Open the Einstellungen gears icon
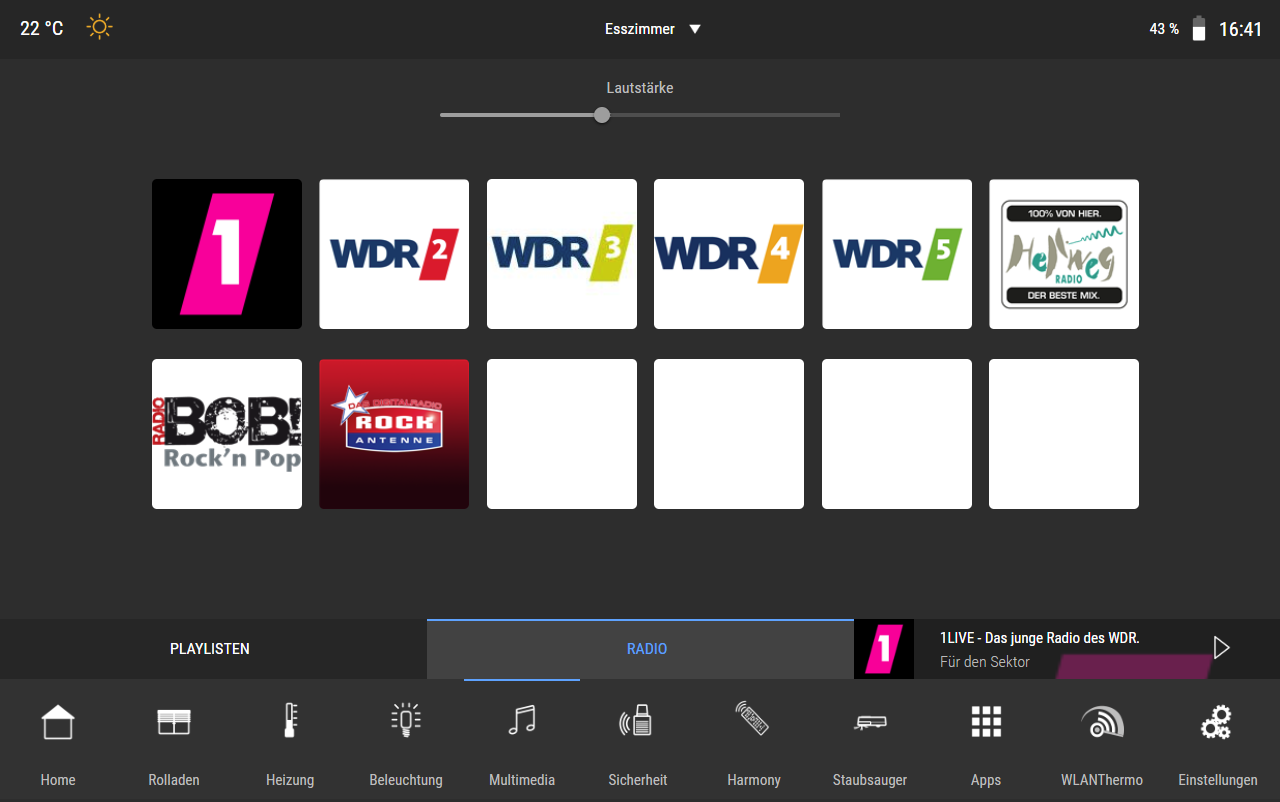The width and height of the screenshot is (1280, 802). click(x=1217, y=722)
